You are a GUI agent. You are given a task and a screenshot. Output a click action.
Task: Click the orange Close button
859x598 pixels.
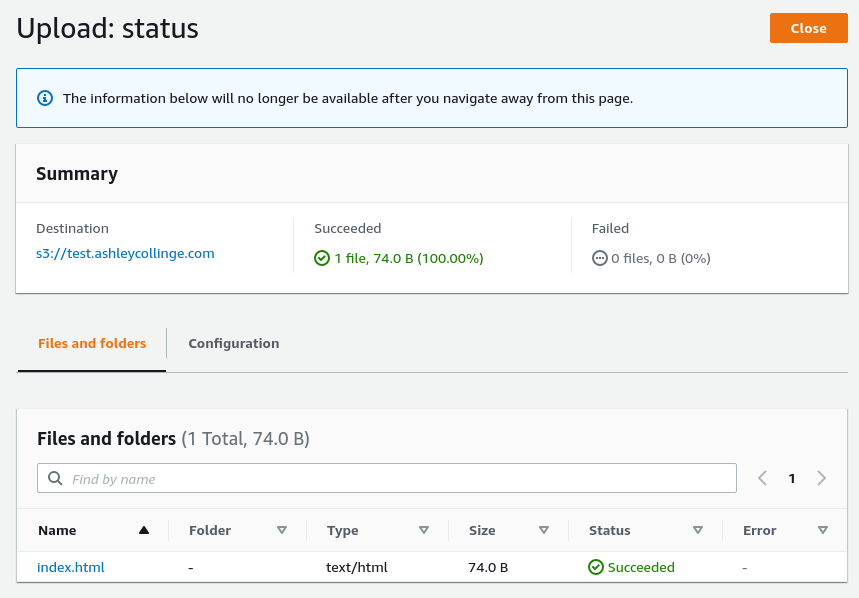click(x=808, y=28)
